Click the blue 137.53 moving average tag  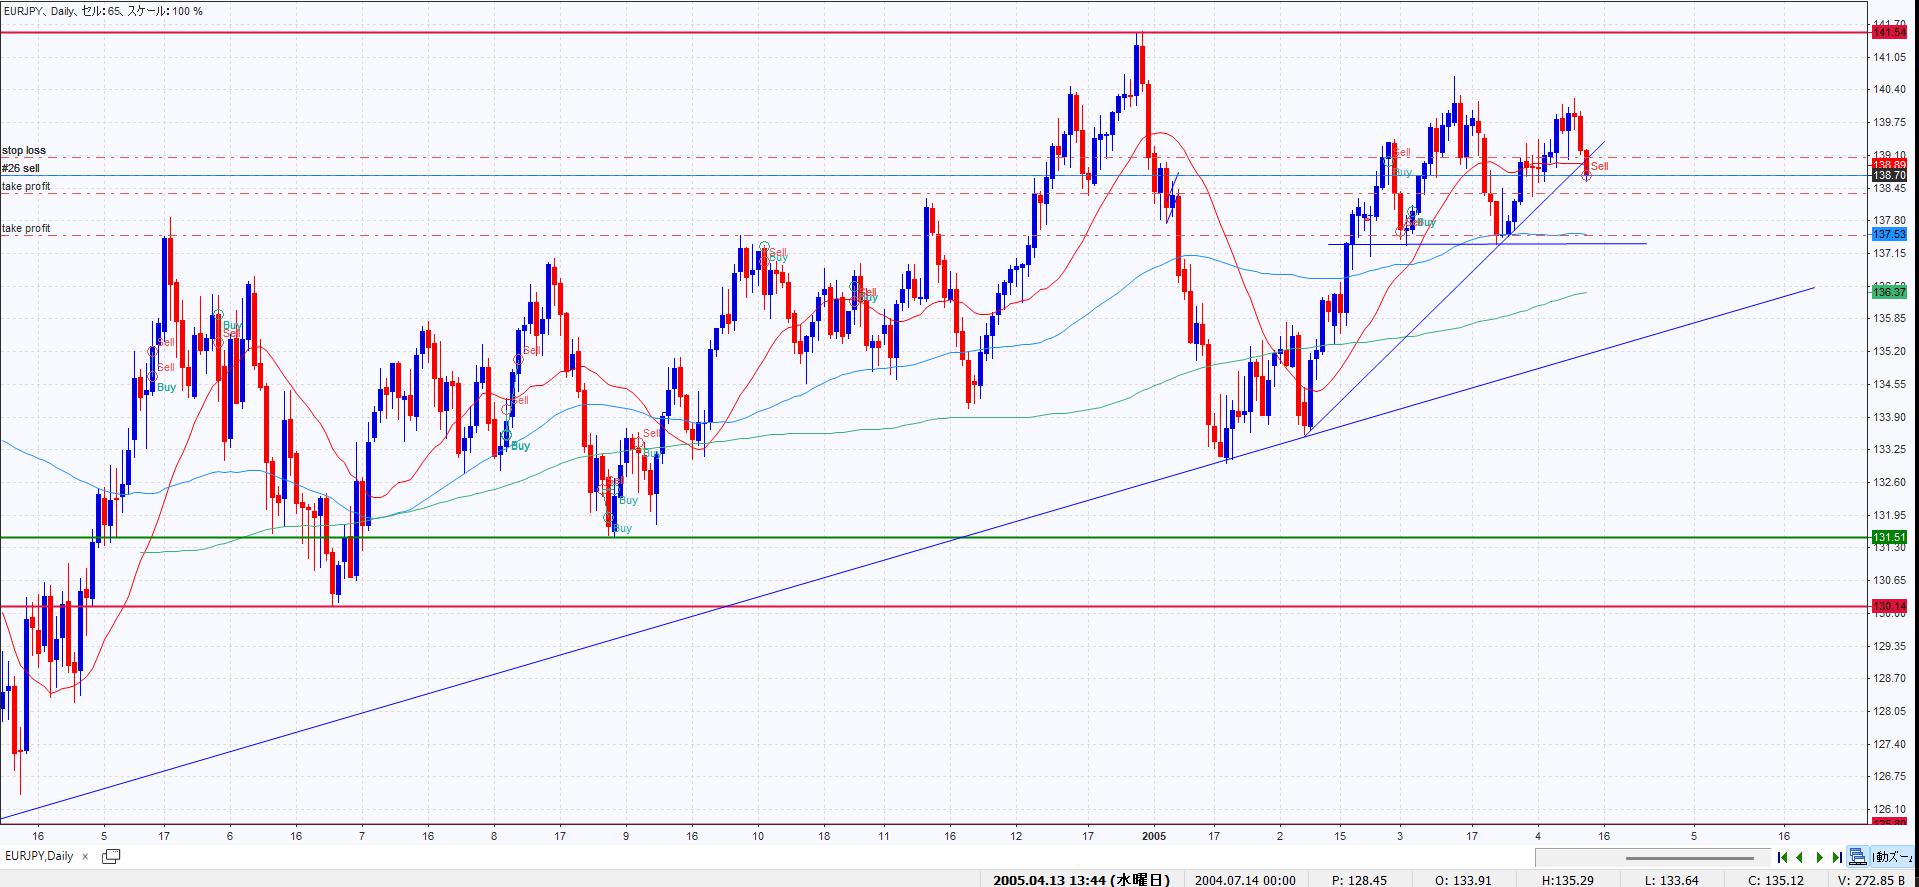(x=1889, y=234)
